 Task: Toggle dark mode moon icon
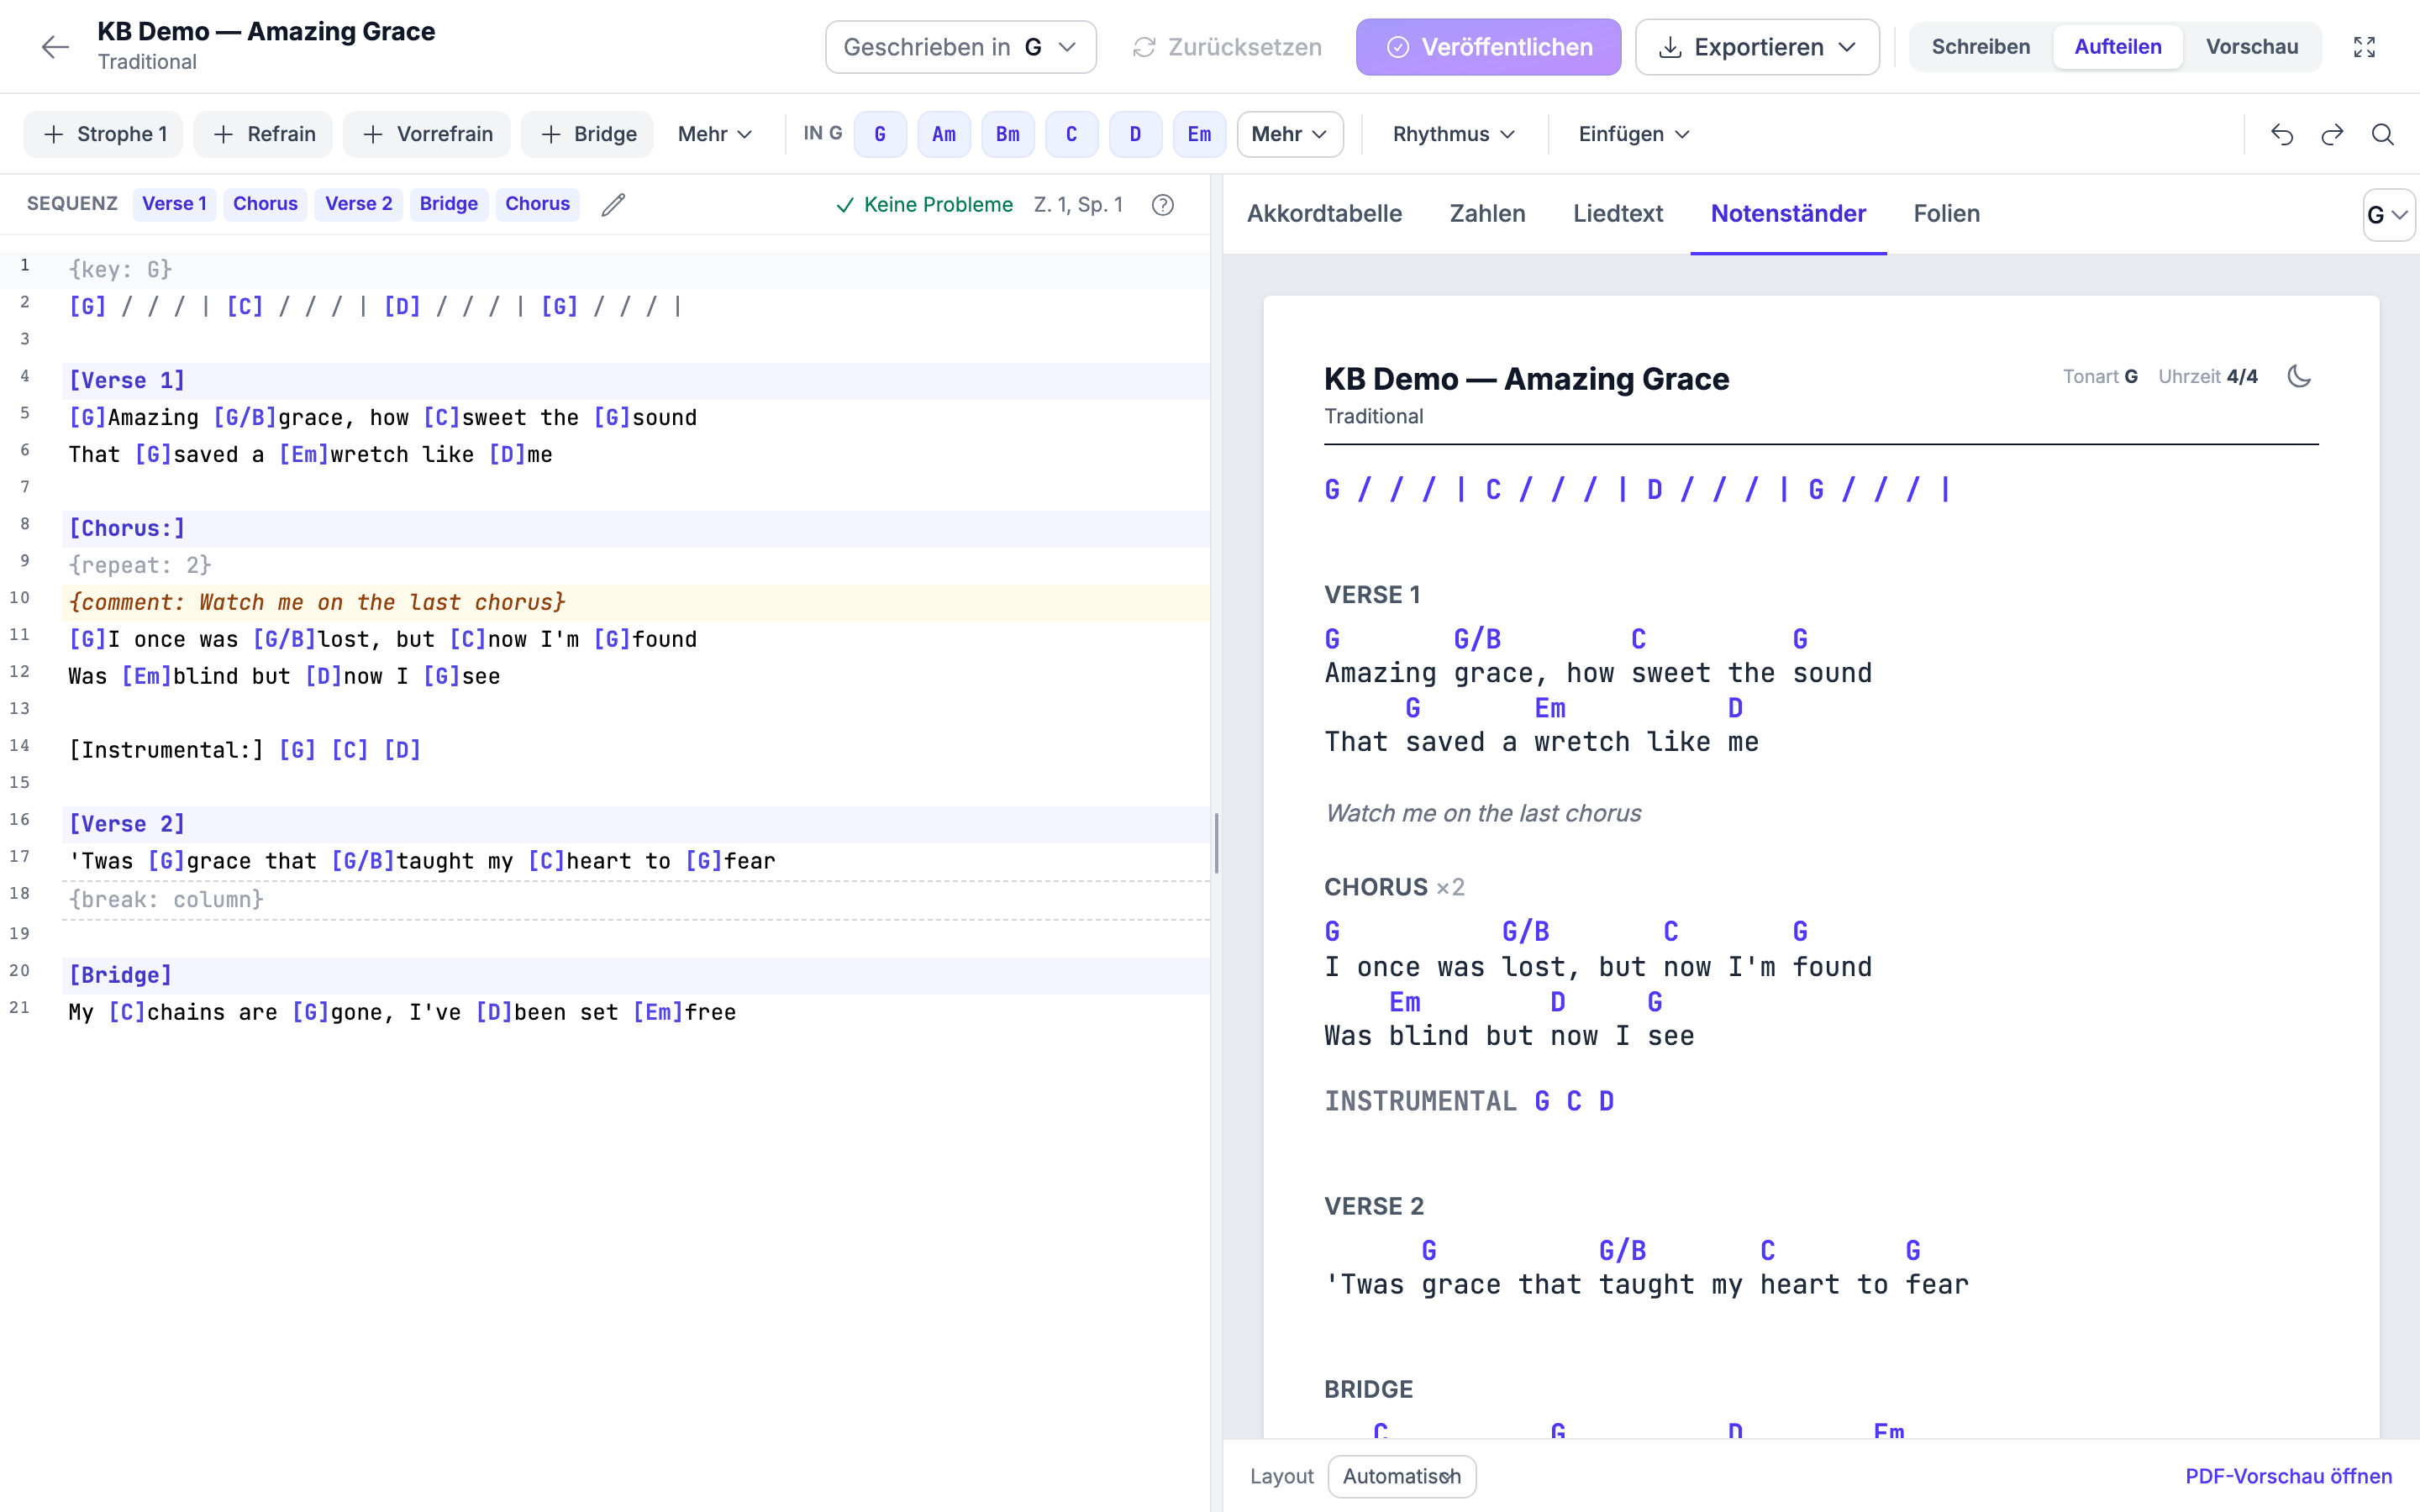tap(2299, 376)
